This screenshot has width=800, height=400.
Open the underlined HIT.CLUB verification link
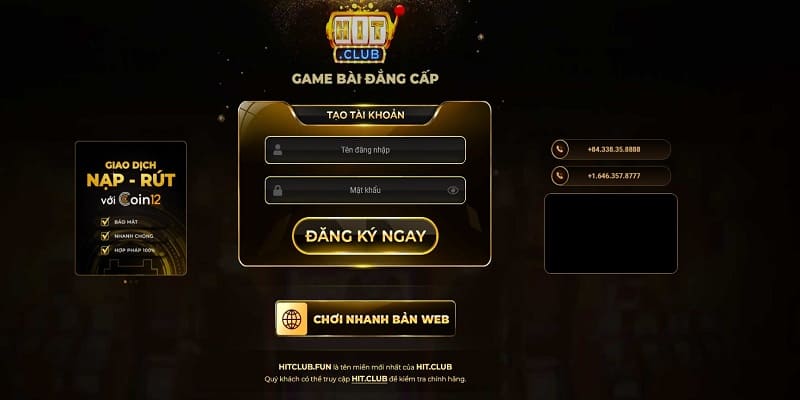369,379
